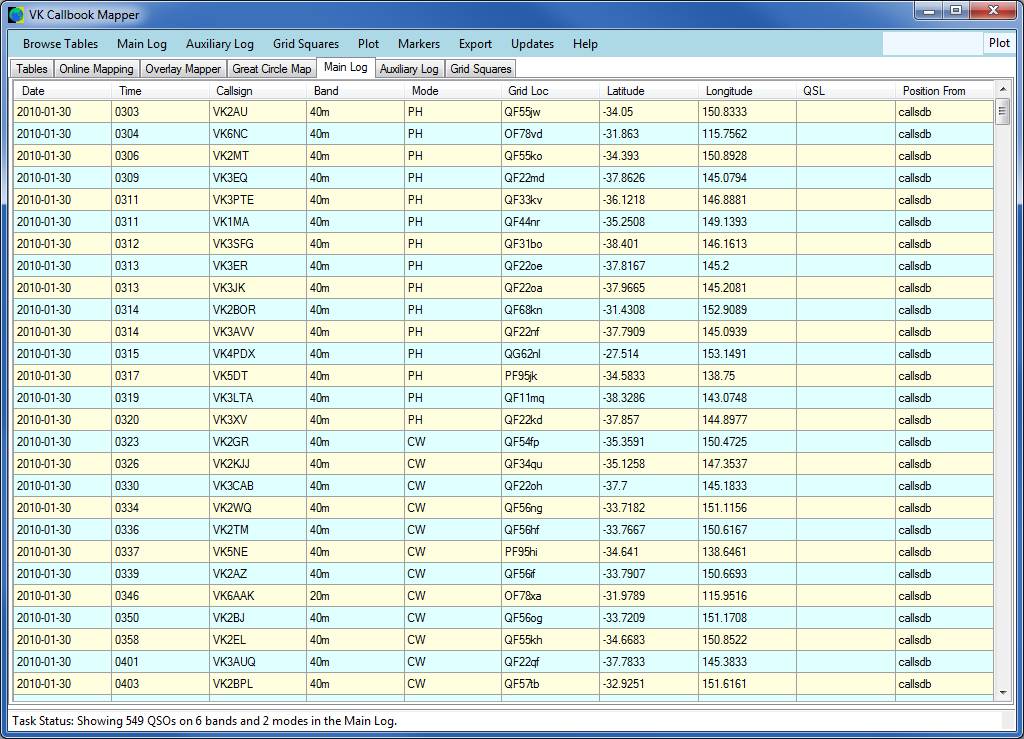Click the Plot button at top right
The height and width of the screenshot is (739, 1024).
coord(999,43)
